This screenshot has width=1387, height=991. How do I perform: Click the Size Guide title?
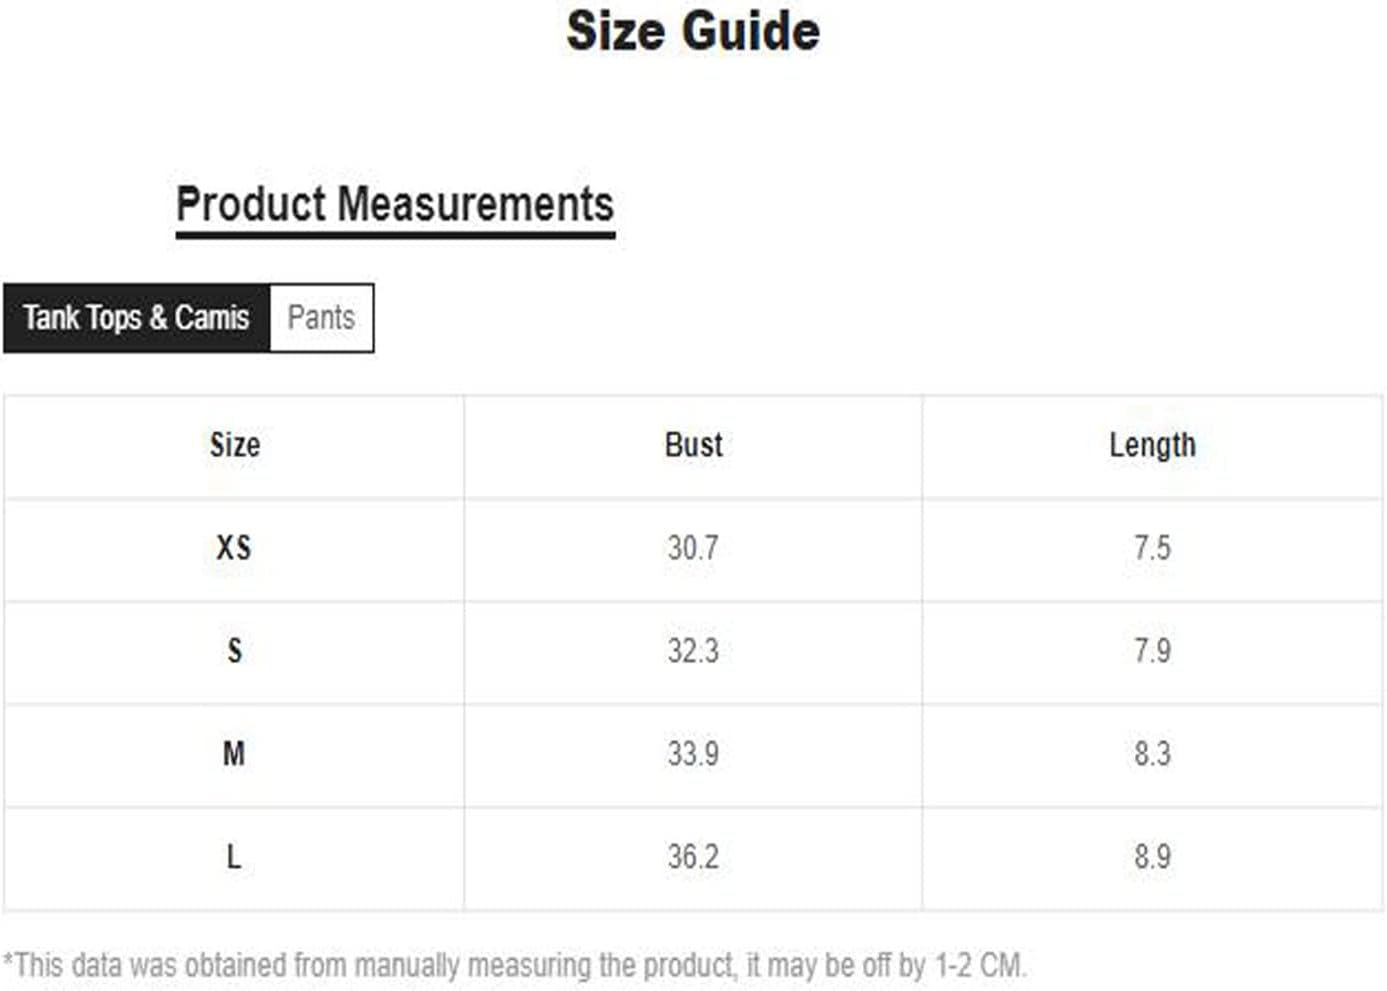point(693,31)
